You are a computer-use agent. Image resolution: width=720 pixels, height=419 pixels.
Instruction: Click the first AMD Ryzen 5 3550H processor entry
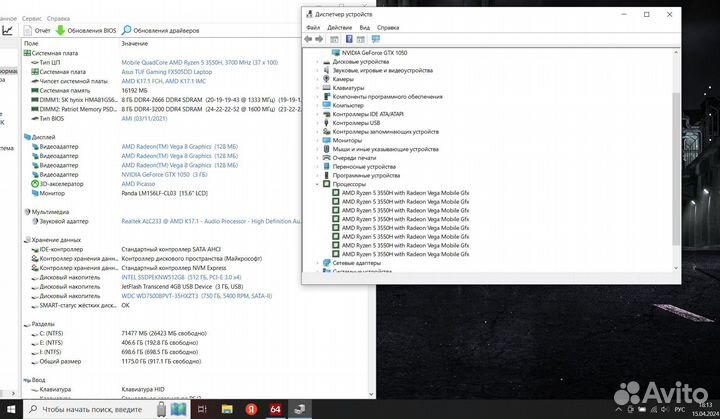[x=405, y=193]
